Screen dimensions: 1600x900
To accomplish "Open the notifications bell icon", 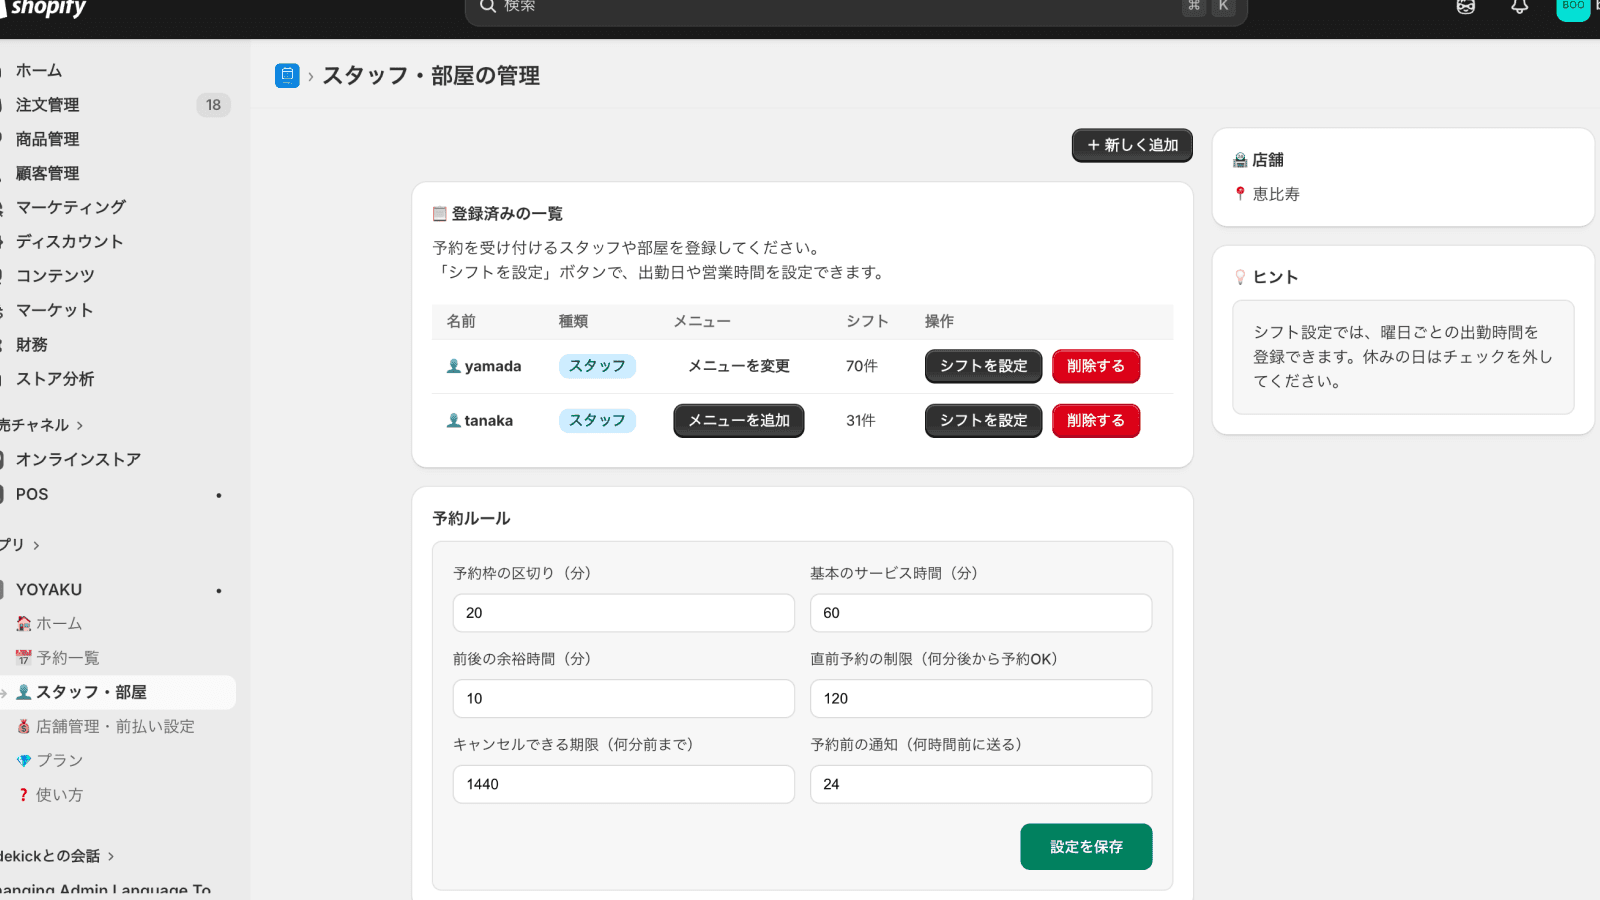I will click(x=1519, y=8).
